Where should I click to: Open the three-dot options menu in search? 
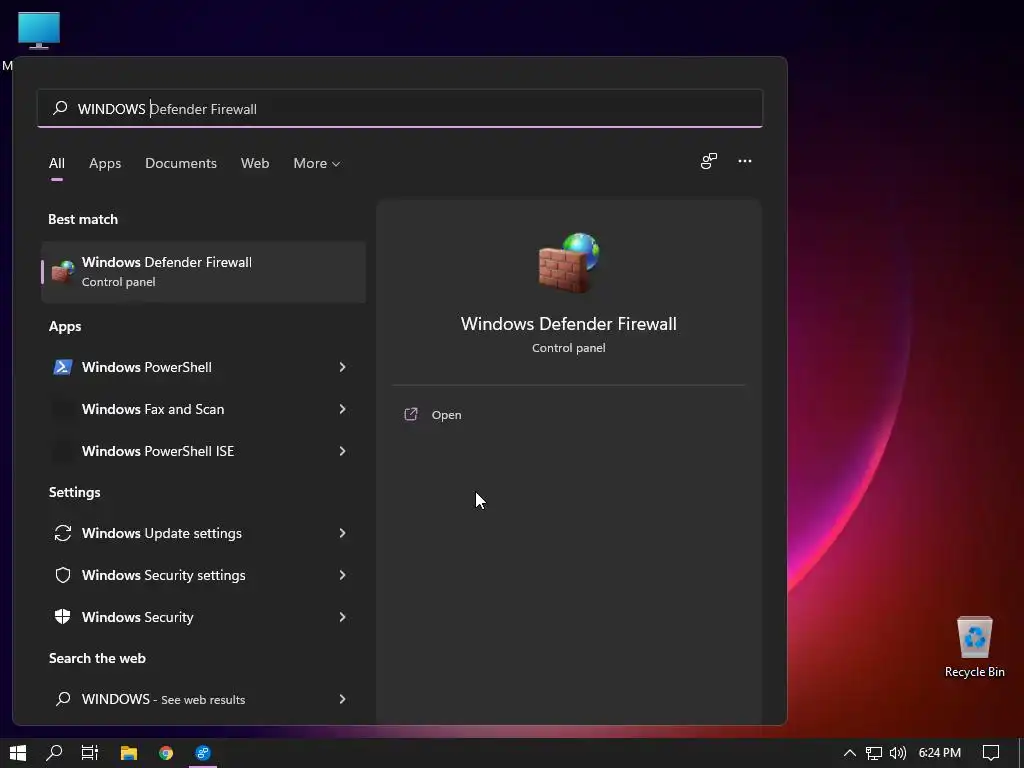(744, 161)
